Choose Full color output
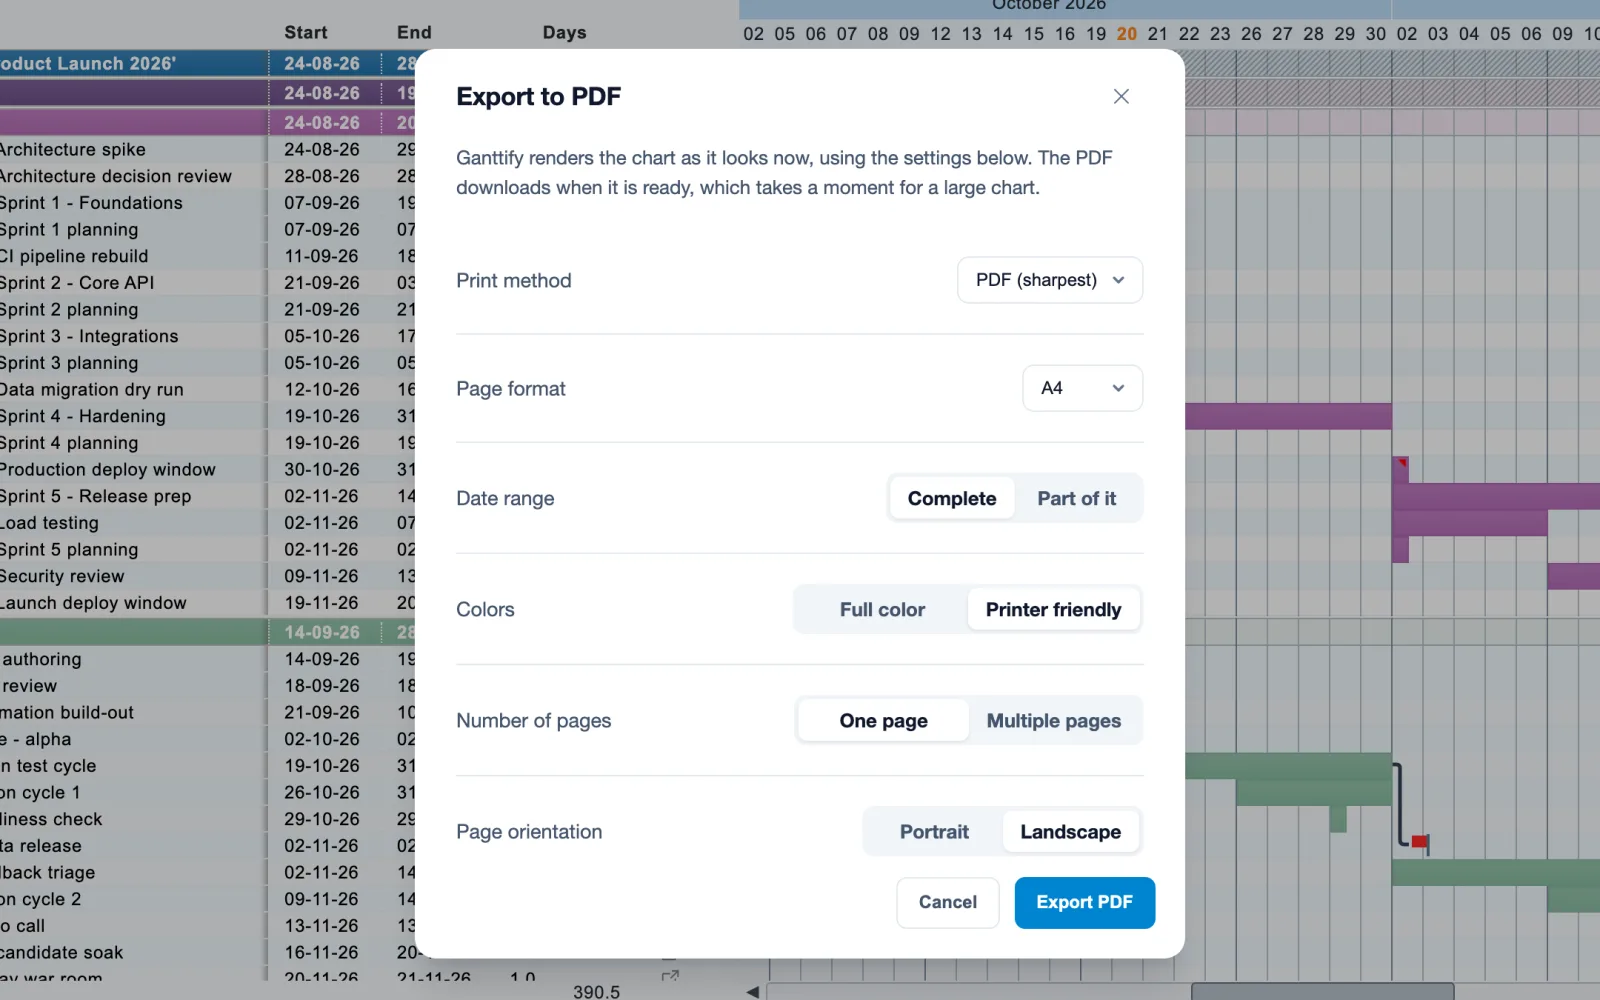Viewport: 1600px width, 1000px height. pyautogui.click(x=882, y=609)
